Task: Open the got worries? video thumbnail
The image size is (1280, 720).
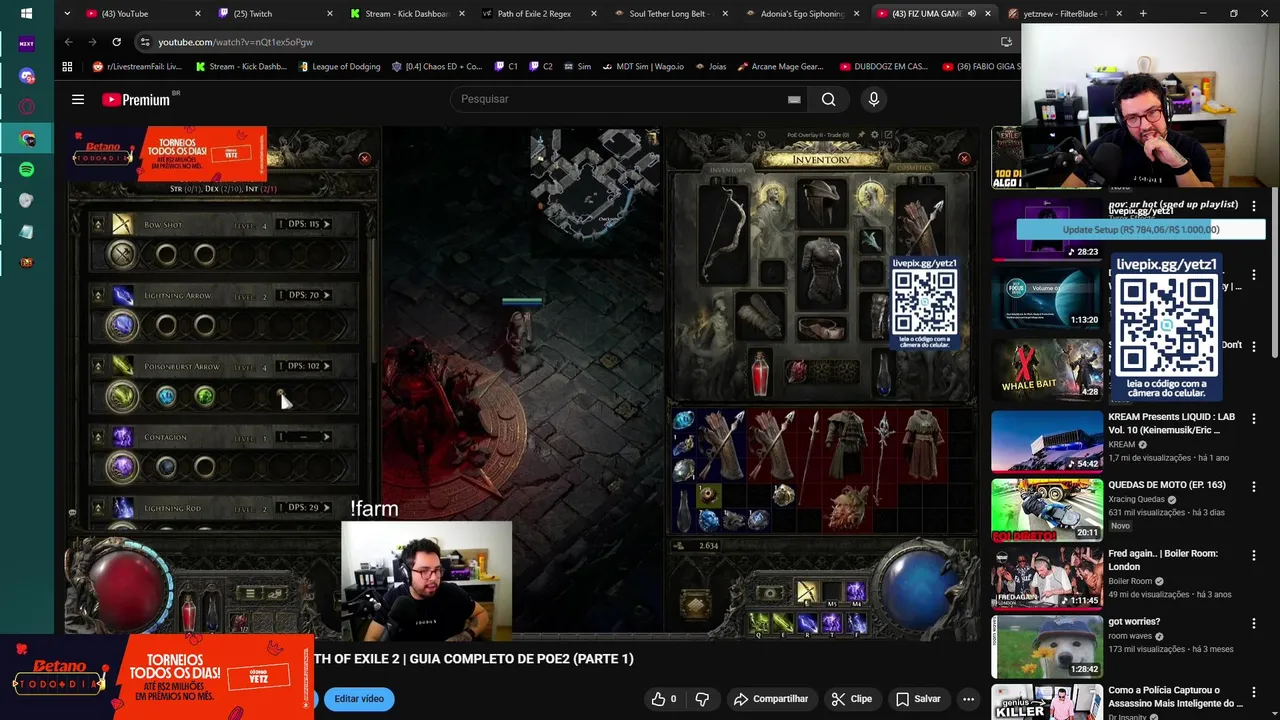Action: (x=1047, y=646)
